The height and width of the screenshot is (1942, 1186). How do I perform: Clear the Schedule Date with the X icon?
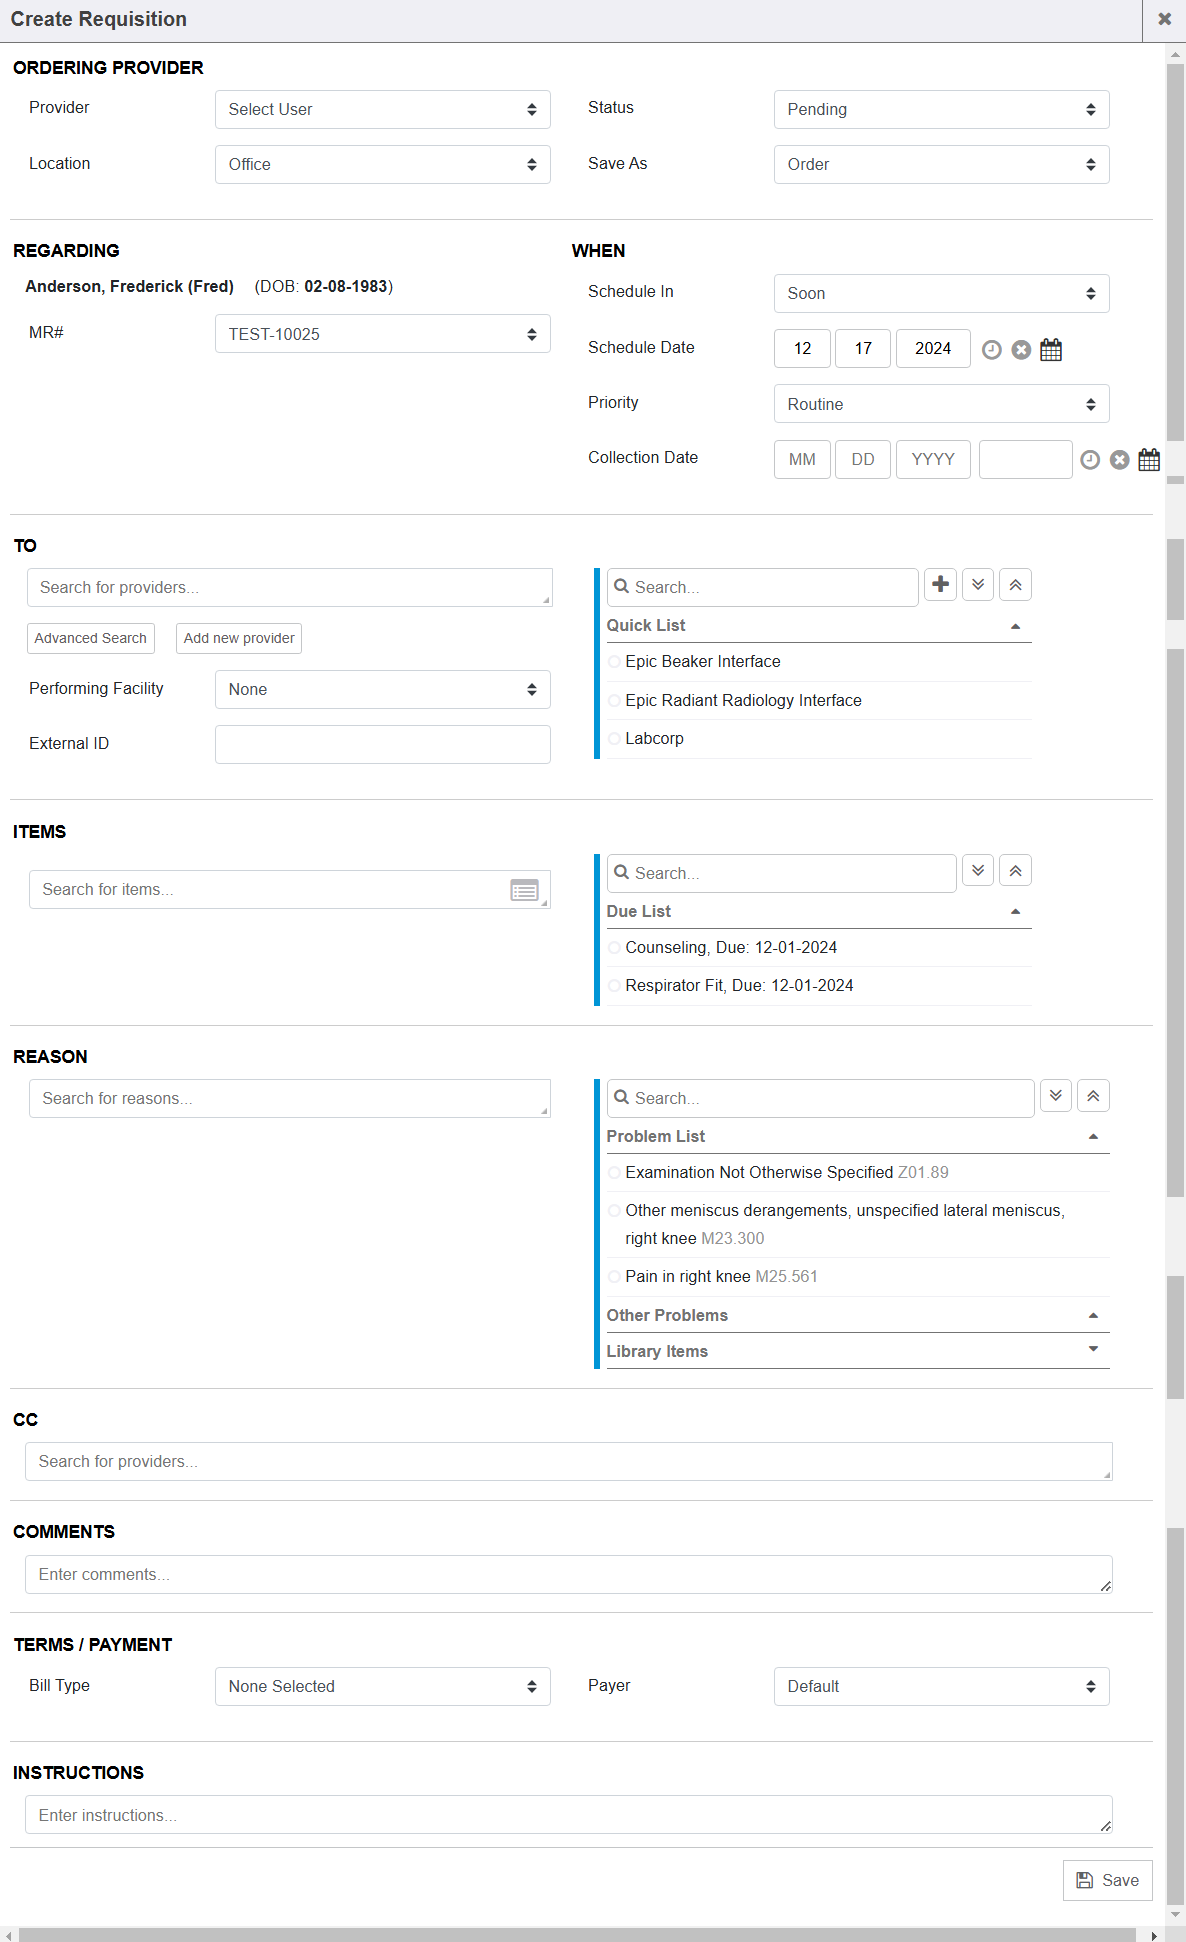[x=1020, y=350]
